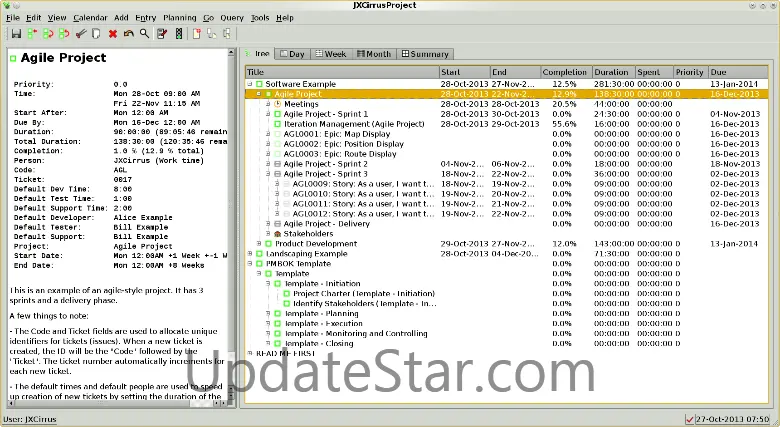The image size is (780, 427).
Task: Undo the last action via toolbar arrow
Action: click(x=128, y=34)
